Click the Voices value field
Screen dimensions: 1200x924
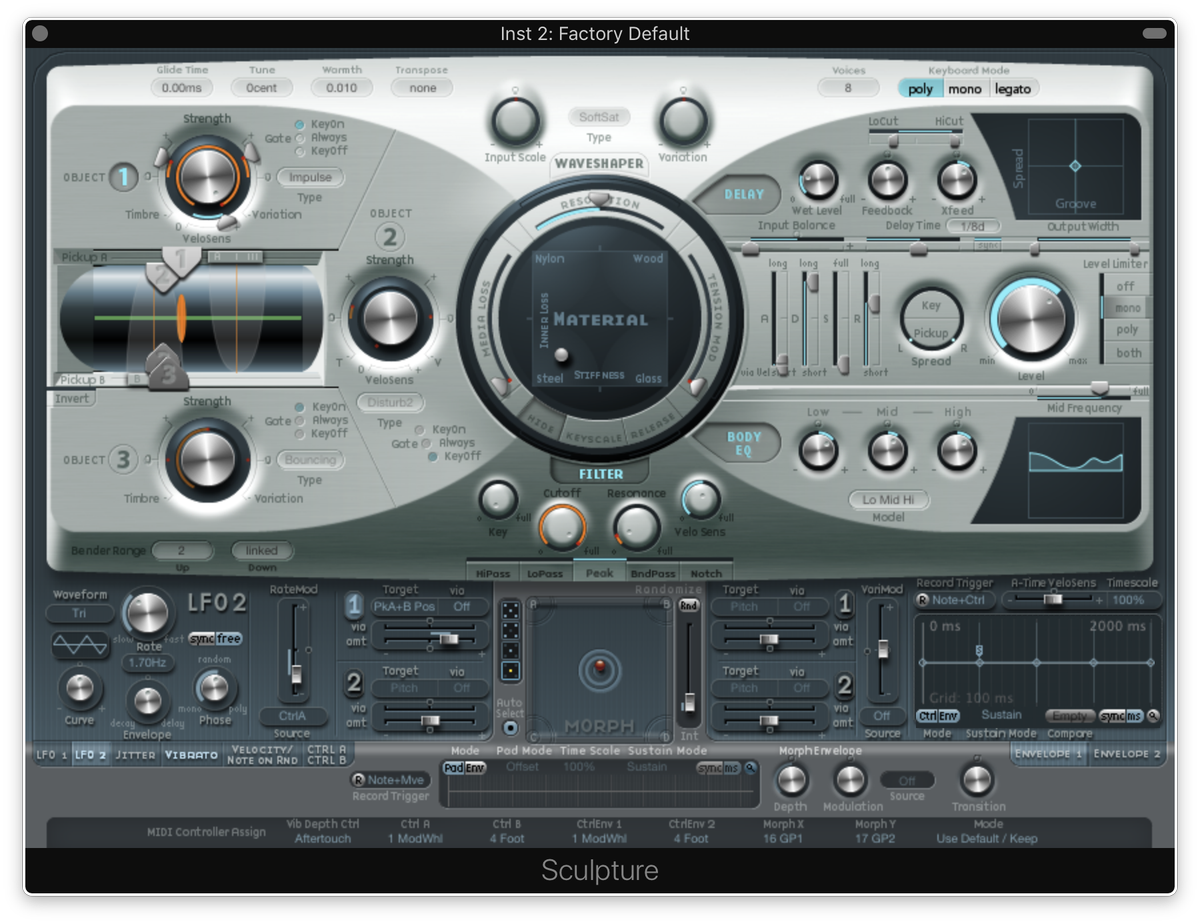point(848,88)
